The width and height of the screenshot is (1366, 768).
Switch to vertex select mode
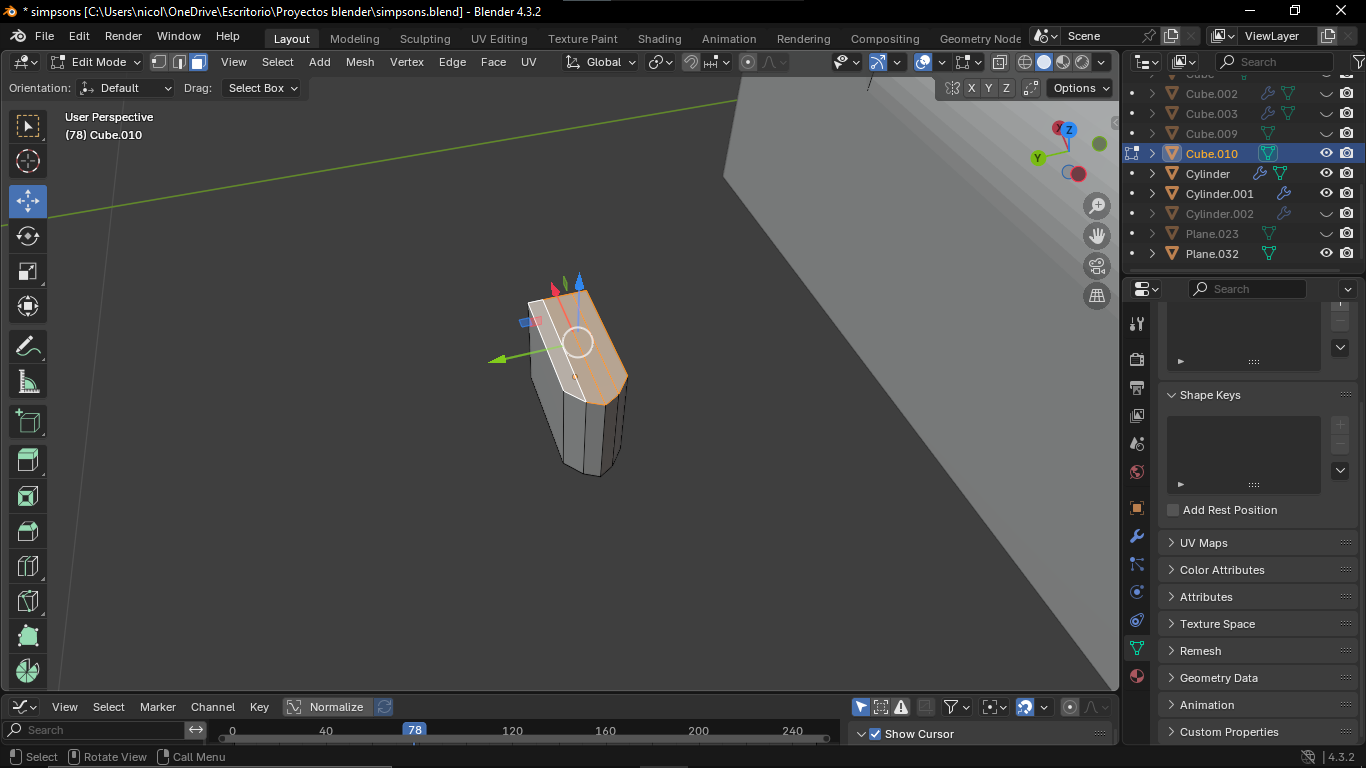point(159,62)
